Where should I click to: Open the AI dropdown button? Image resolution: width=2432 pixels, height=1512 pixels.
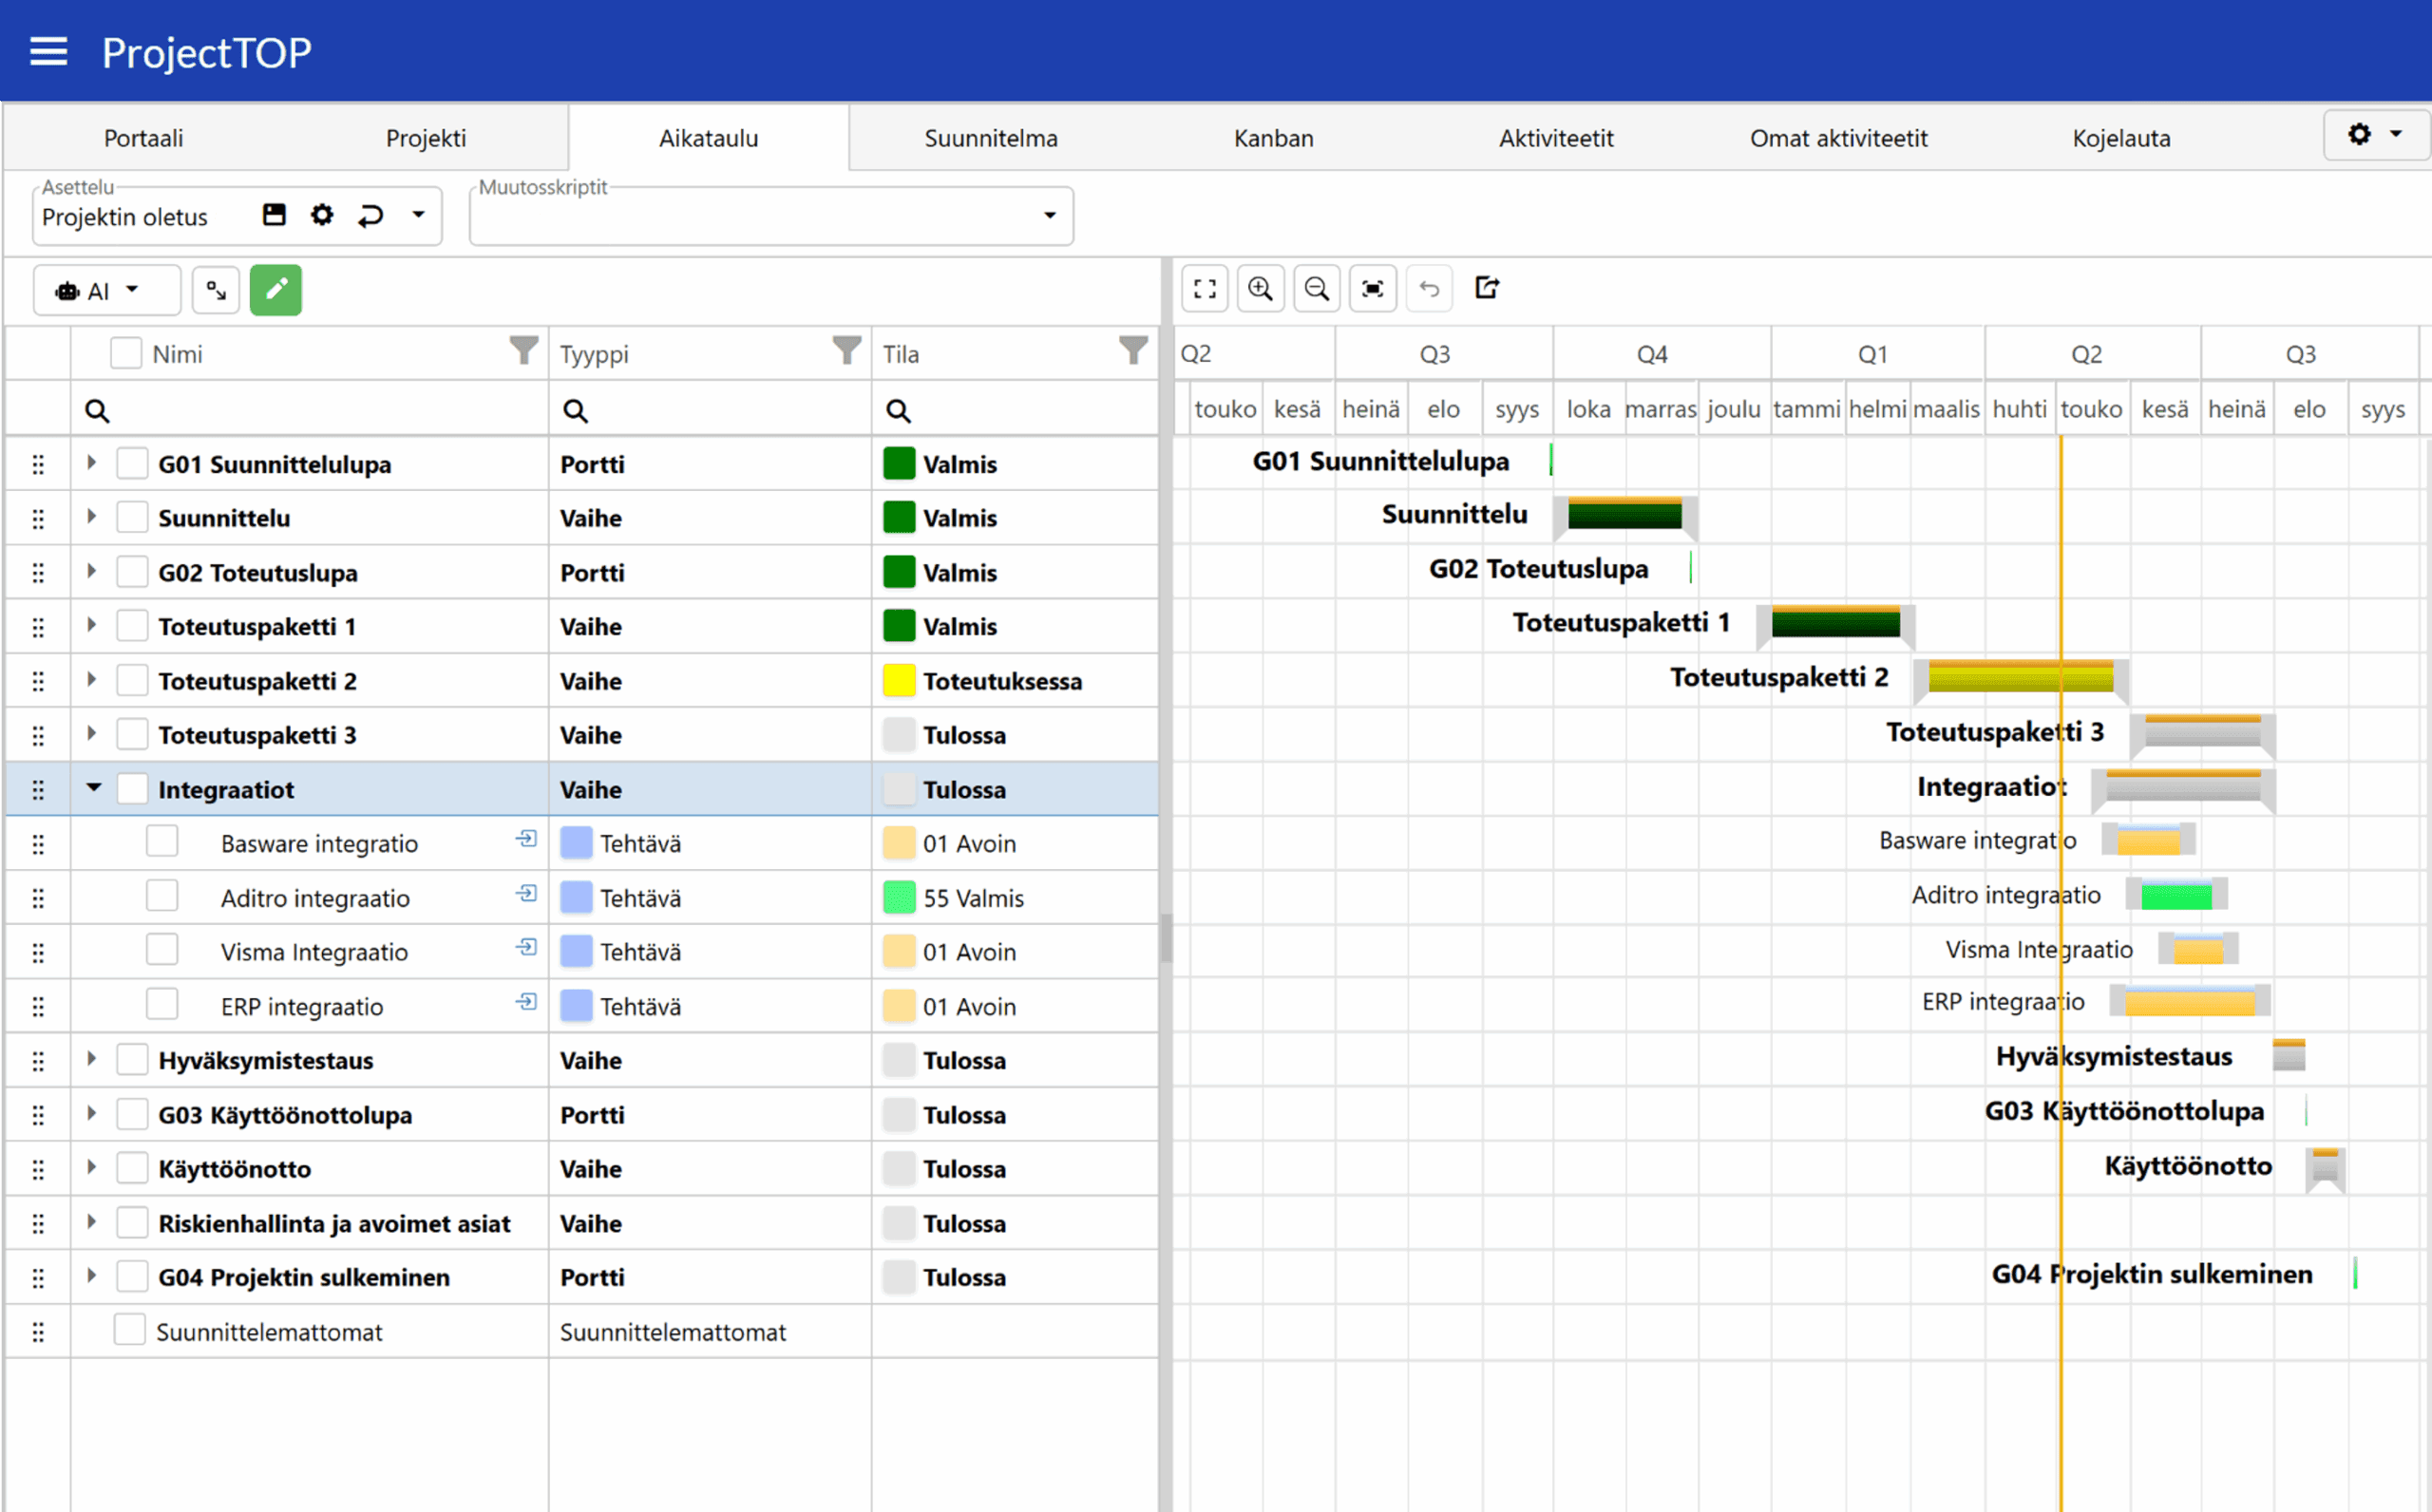click(106, 291)
